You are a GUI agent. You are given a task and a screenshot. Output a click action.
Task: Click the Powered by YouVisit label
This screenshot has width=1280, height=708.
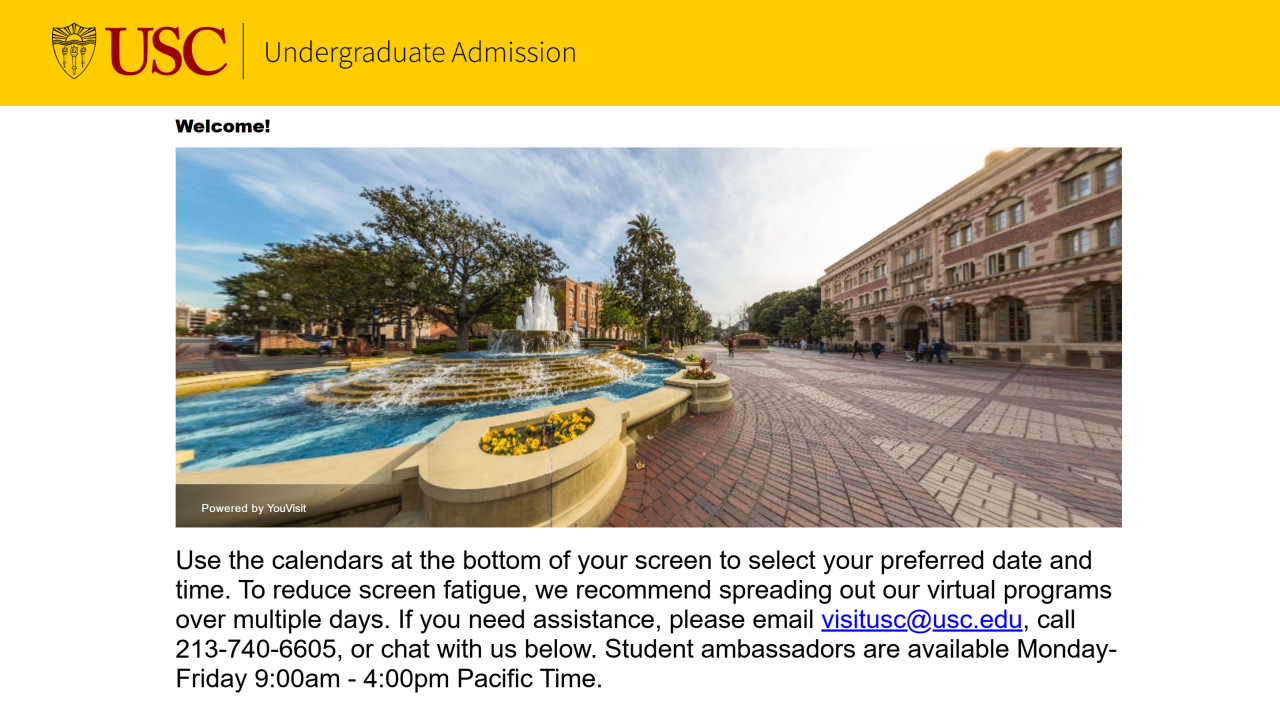pos(253,508)
